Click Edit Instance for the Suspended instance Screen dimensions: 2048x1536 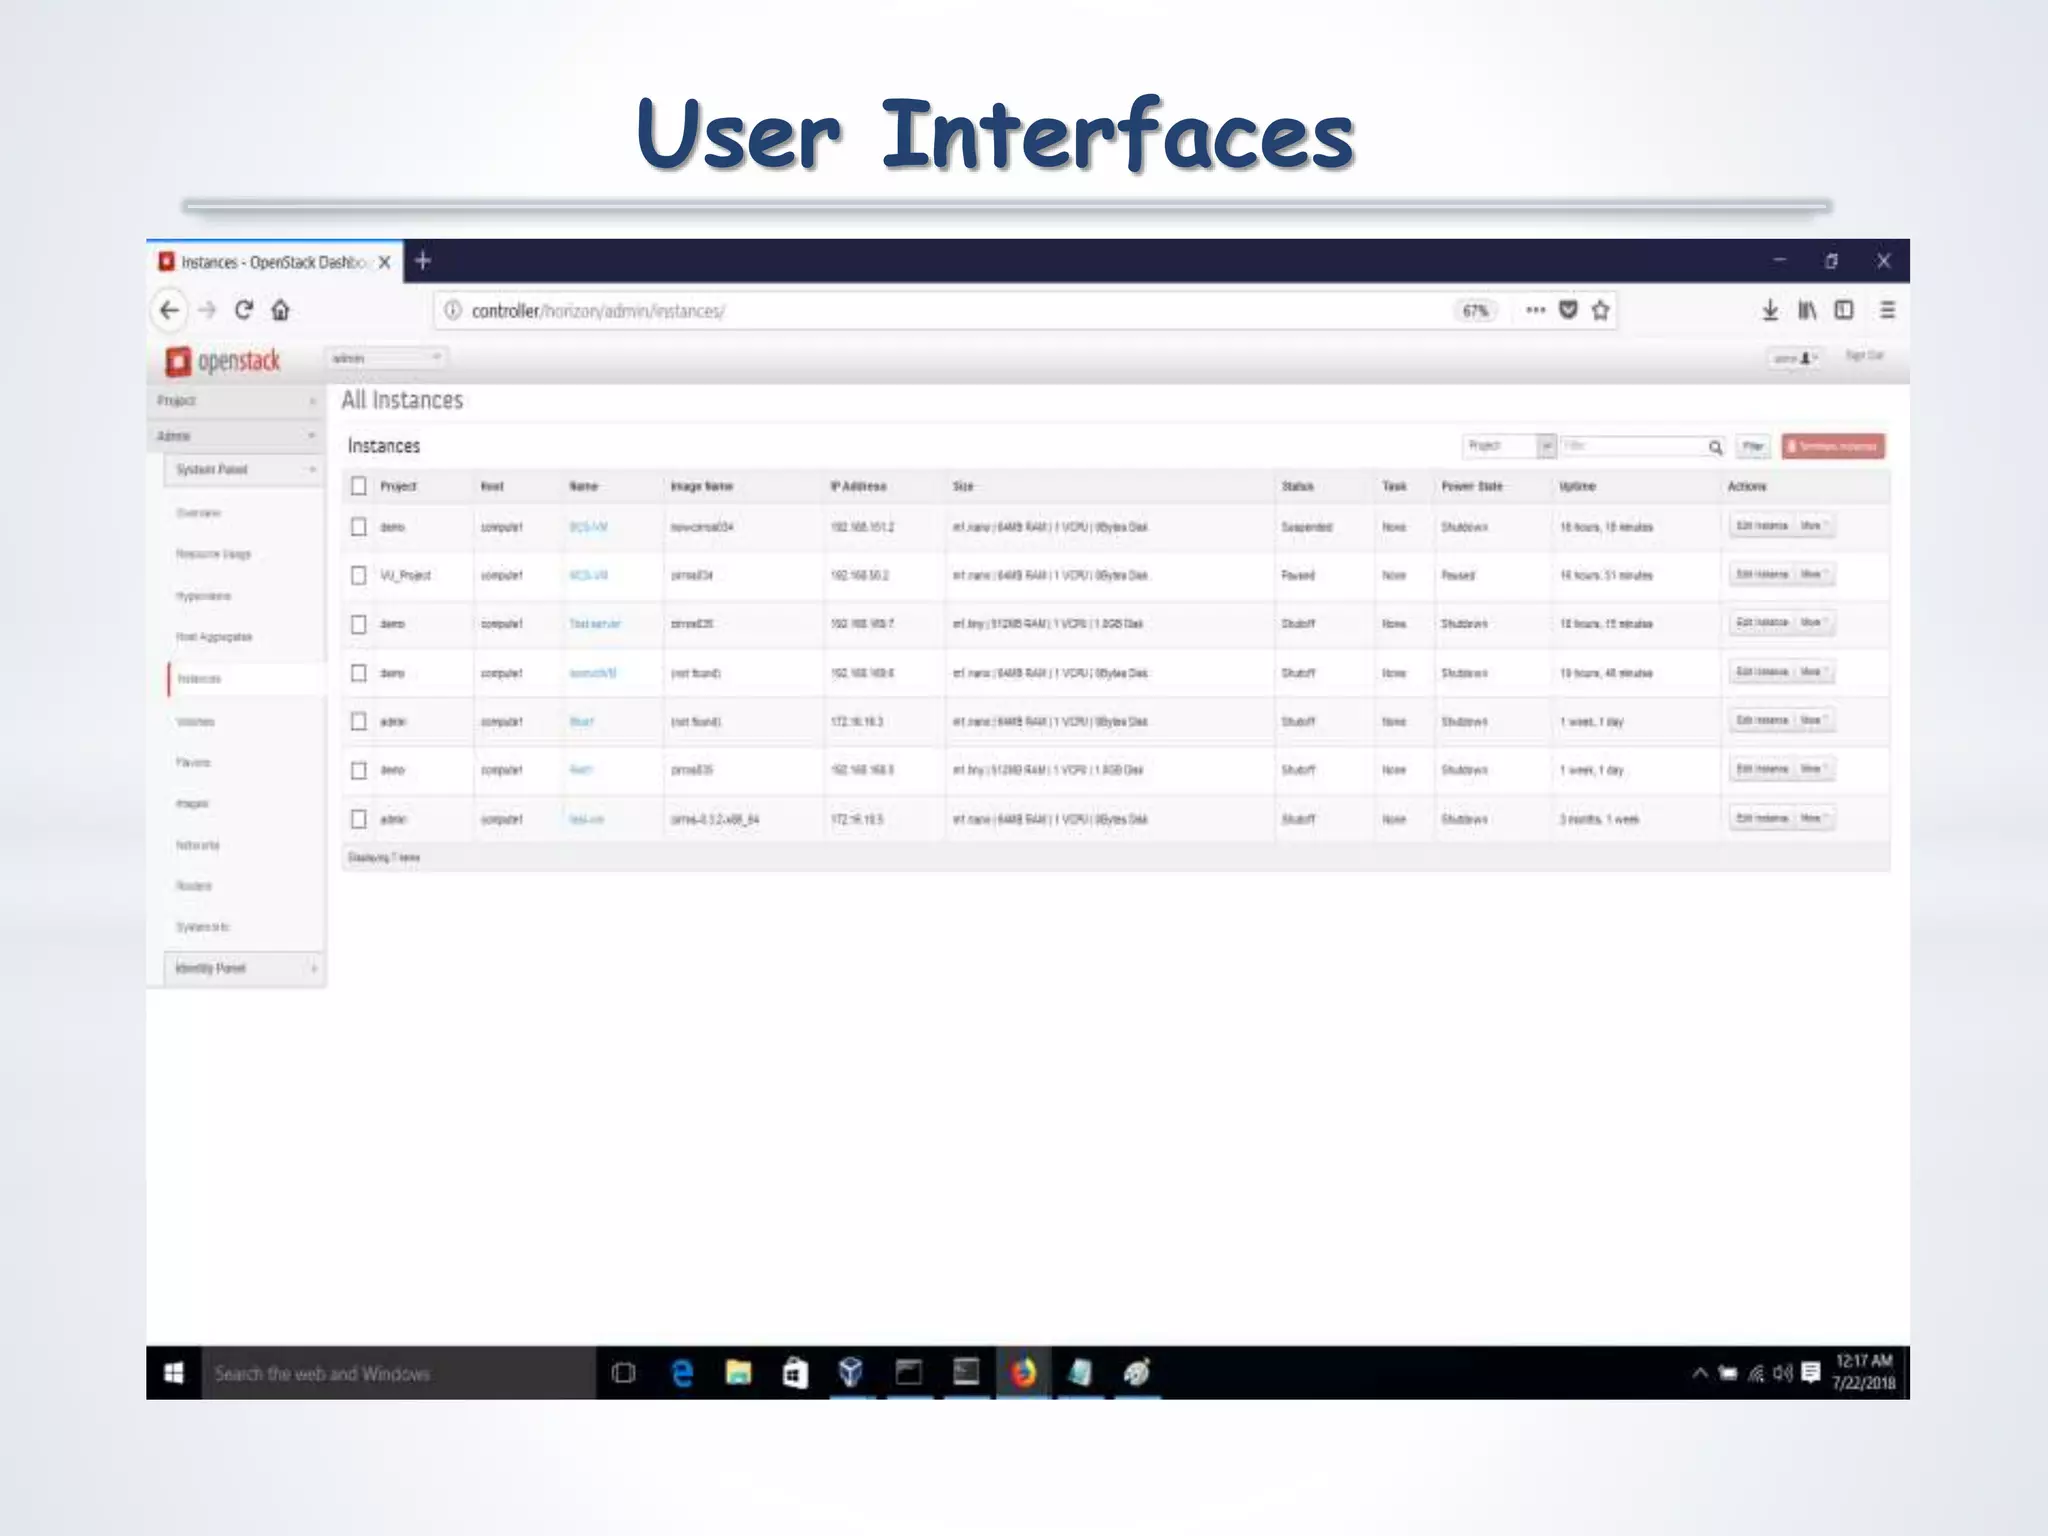coord(1762,526)
